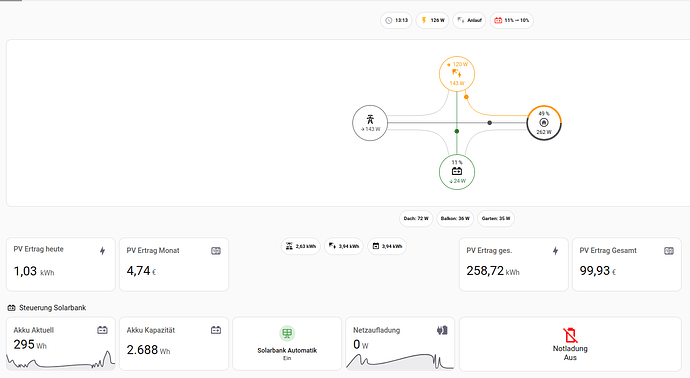The image size is (690, 378).
Task: Click the 1,03 kWh value in PV Ertrag heute
Action: click(x=34, y=272)
